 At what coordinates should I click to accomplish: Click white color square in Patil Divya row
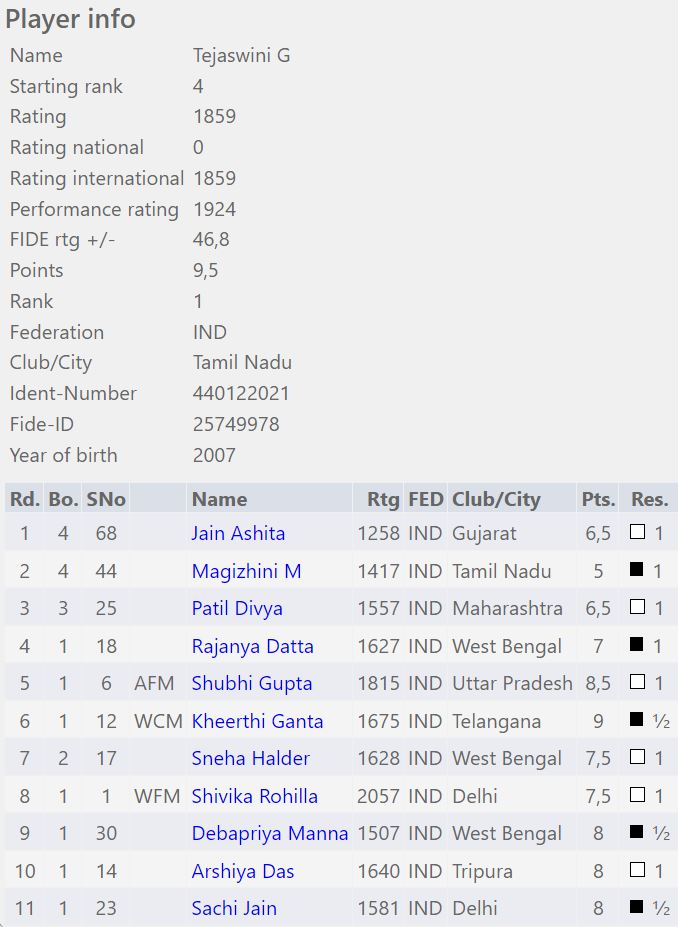pos(637,608)
